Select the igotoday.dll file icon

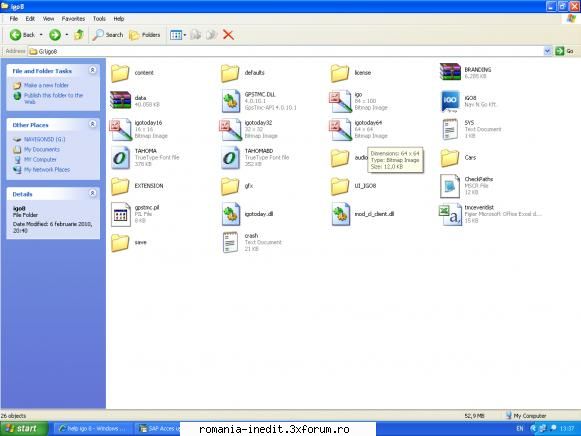click(231, 214)
